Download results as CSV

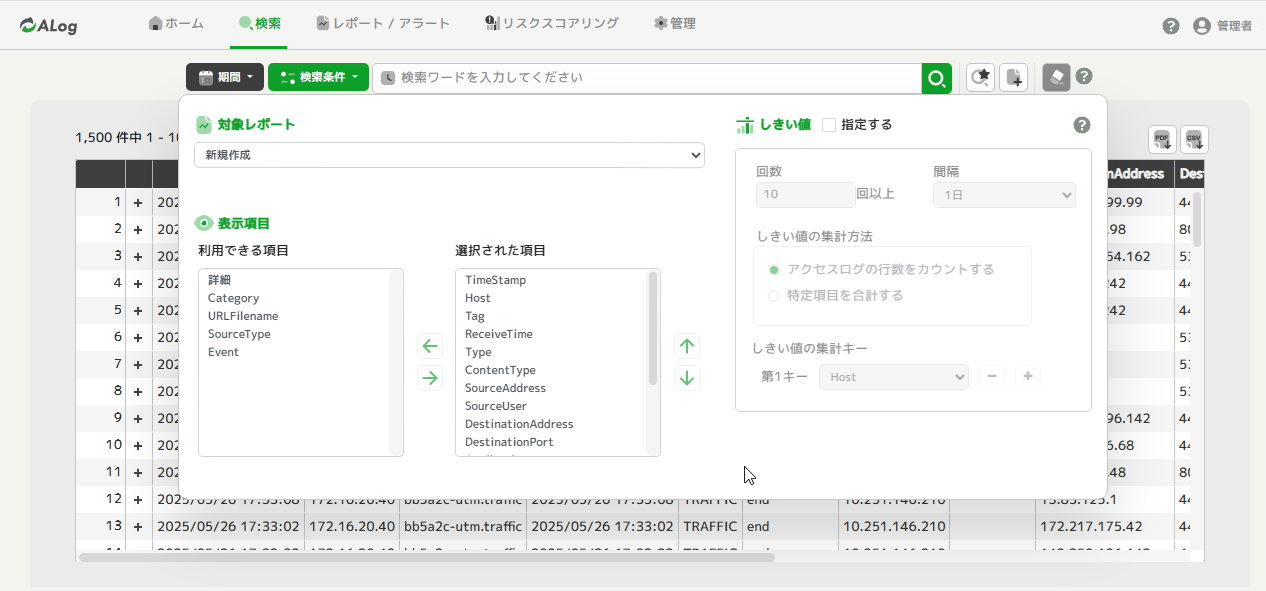[x=1194, y=139]
